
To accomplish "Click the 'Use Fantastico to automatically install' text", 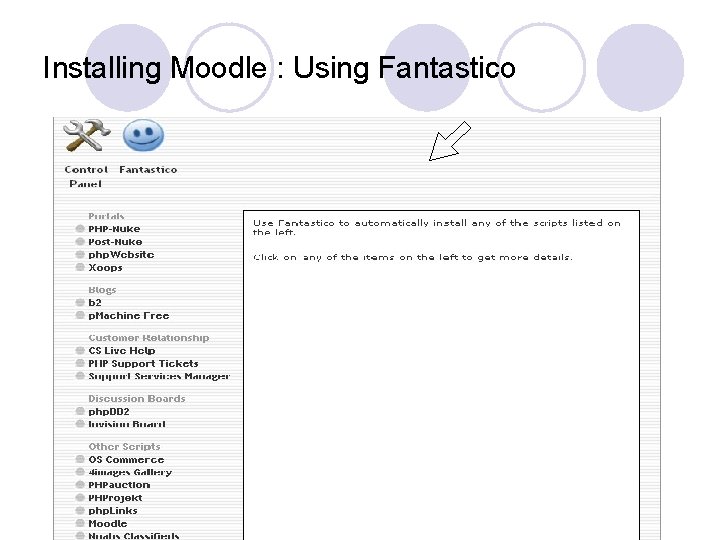I will pos(436,227).
